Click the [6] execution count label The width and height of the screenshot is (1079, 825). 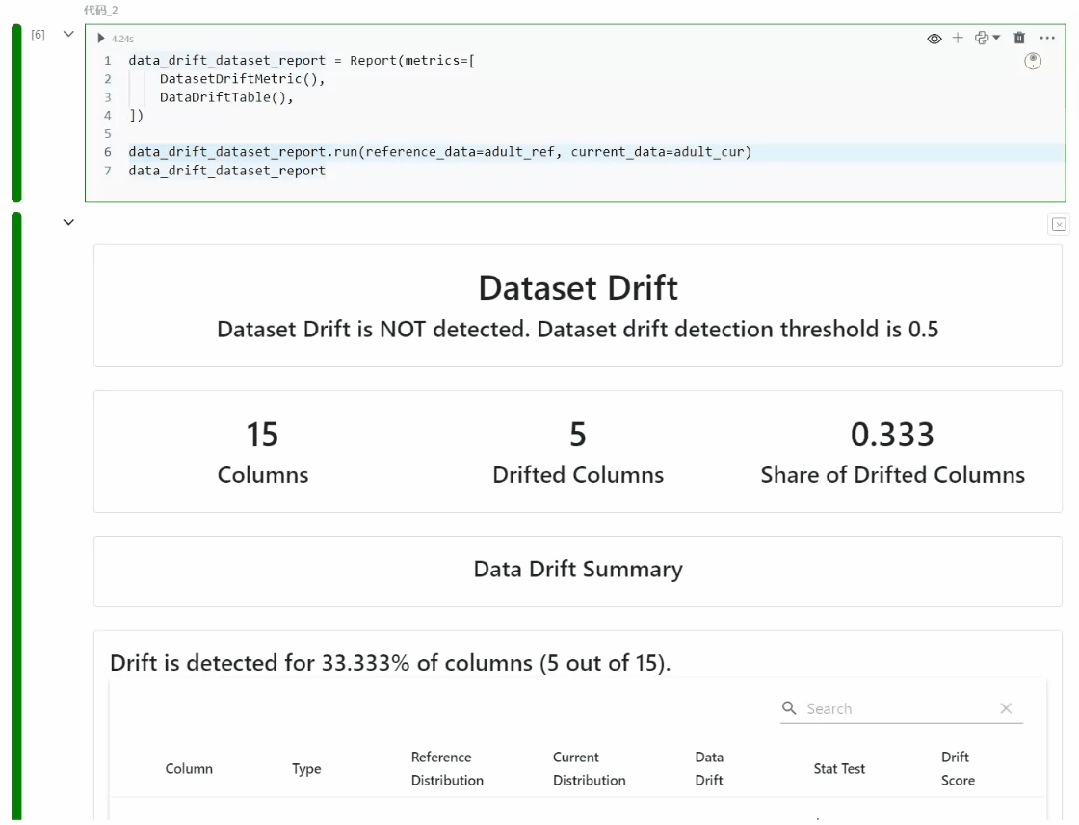[38, 34]
